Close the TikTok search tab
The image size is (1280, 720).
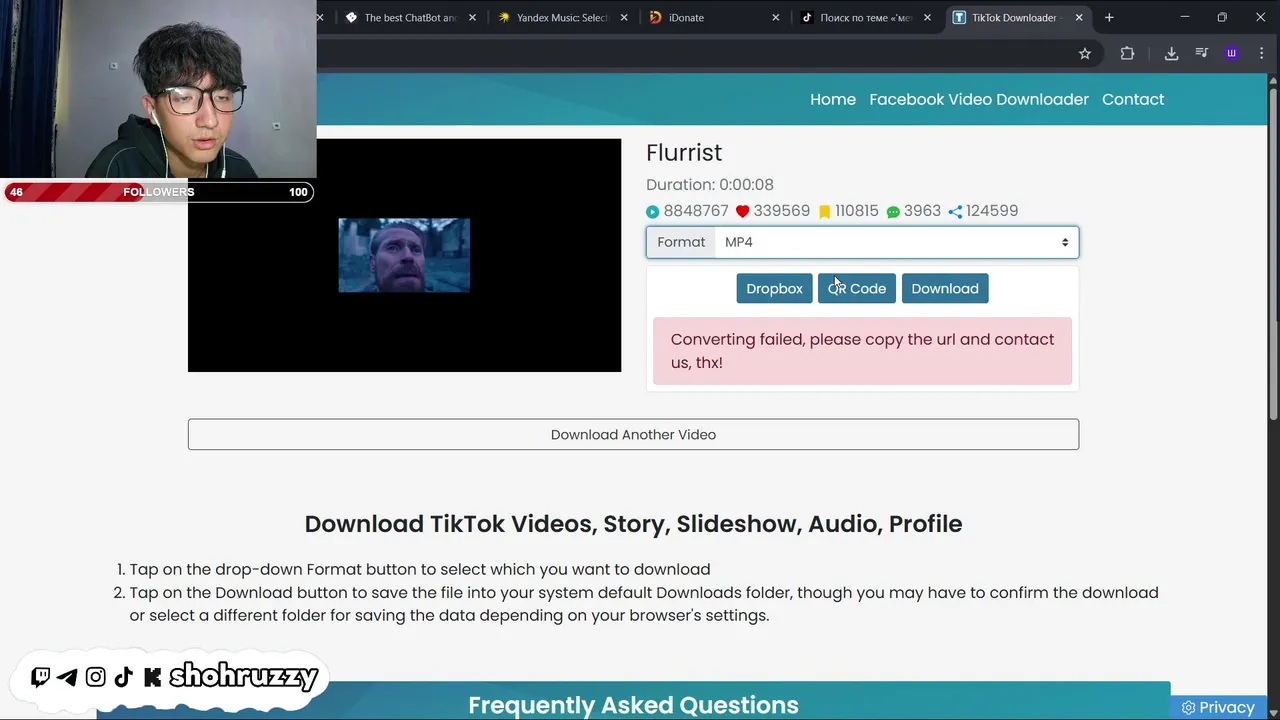click(x=927, y=17)
